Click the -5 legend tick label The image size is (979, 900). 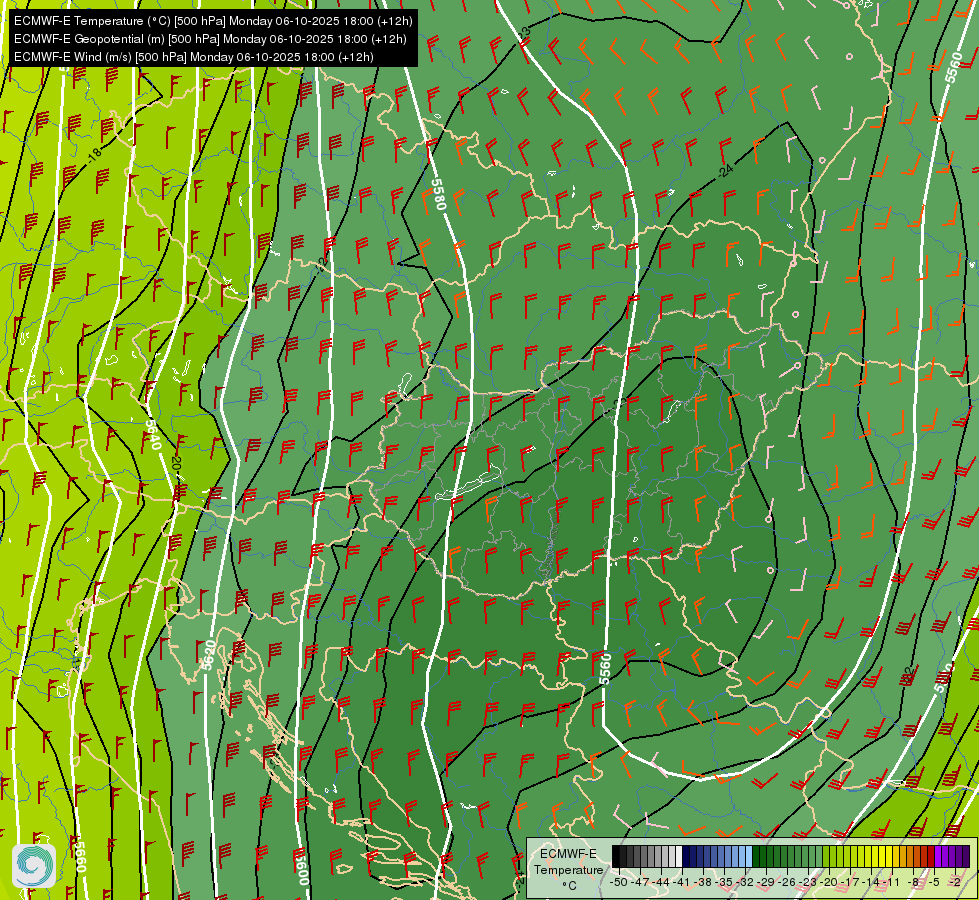pos(934,882)
